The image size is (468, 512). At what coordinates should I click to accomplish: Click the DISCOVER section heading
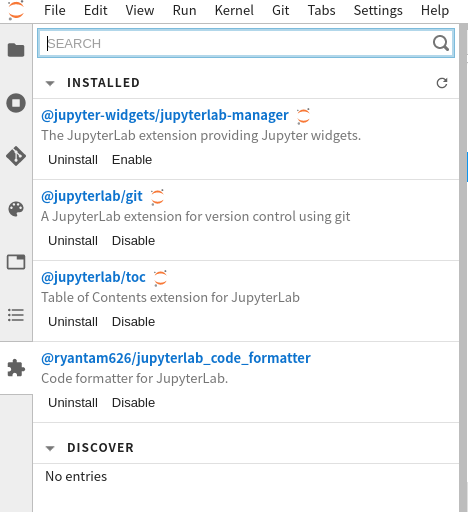tap(100, 448)
